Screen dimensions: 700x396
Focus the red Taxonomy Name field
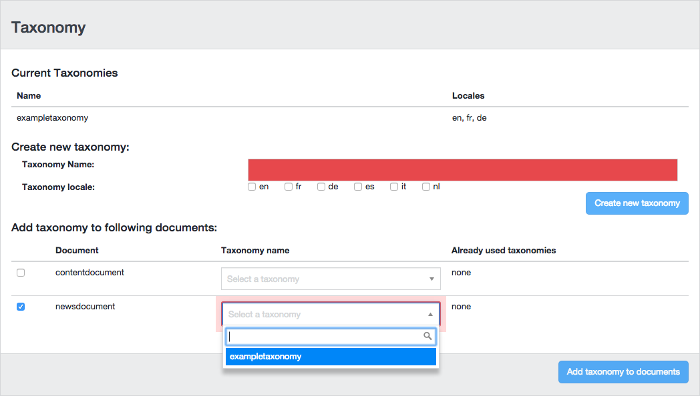click(462, 170)
